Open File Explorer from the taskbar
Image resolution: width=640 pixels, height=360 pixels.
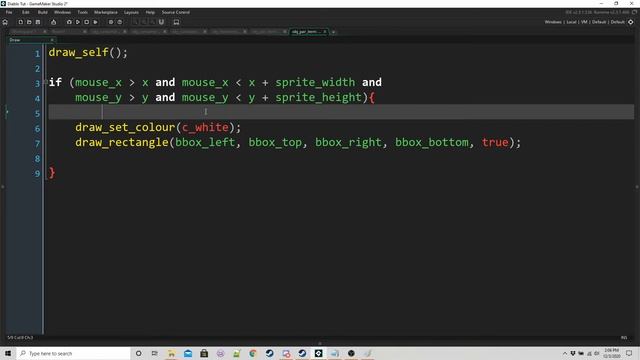point(171,353)
